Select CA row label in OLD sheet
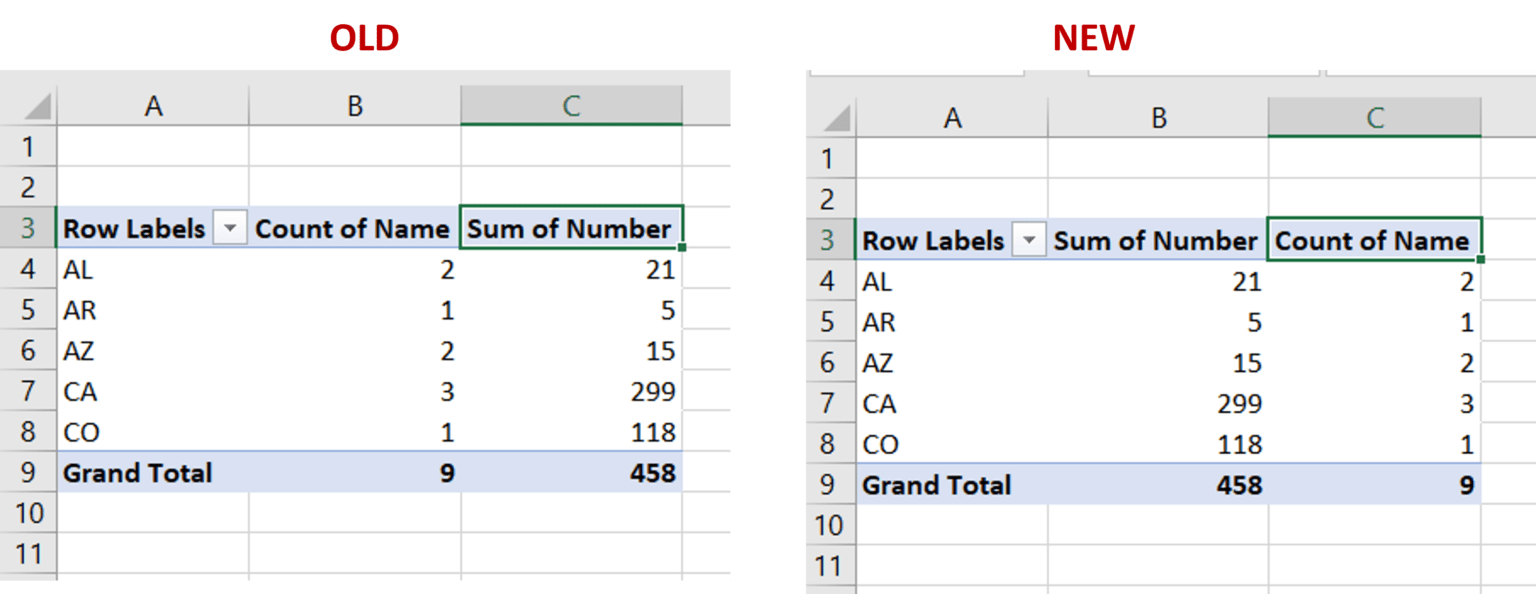The height and width of the screenshot is (594, 1536). point(80,392)
